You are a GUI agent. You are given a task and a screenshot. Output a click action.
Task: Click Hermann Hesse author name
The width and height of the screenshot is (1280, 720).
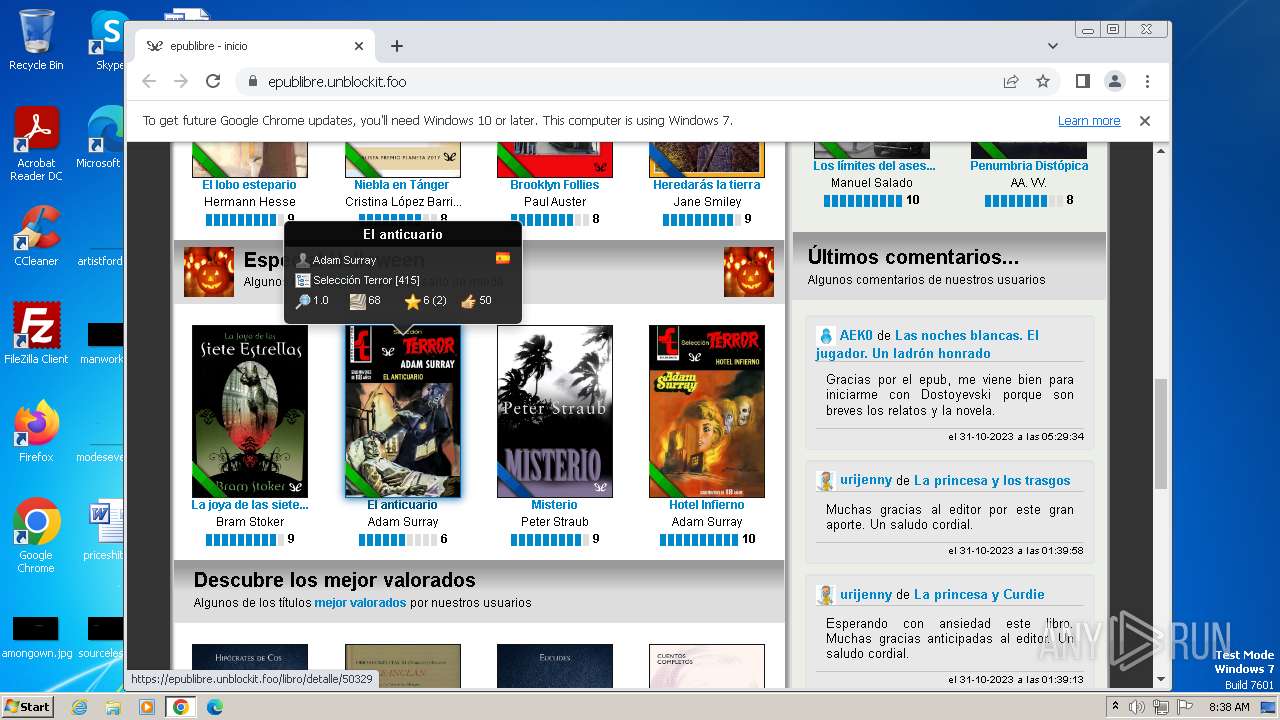coord(250,201)
